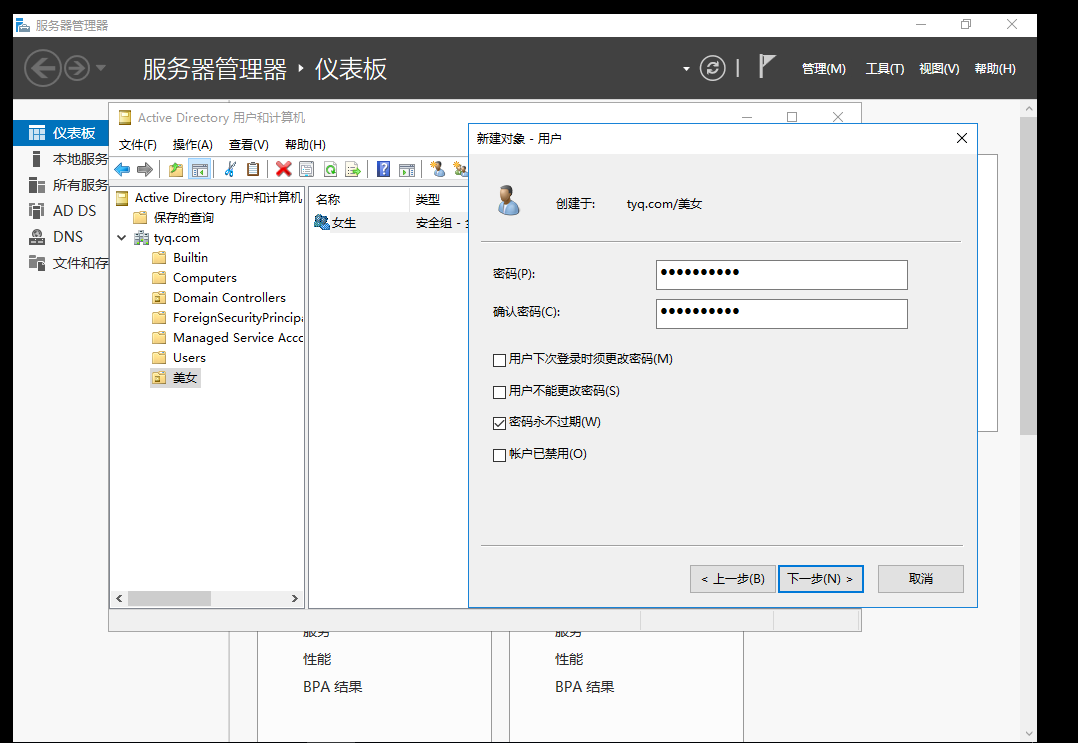Open 查看(V) menu
The image size is (1078, 743).
(x=248, y=144)
